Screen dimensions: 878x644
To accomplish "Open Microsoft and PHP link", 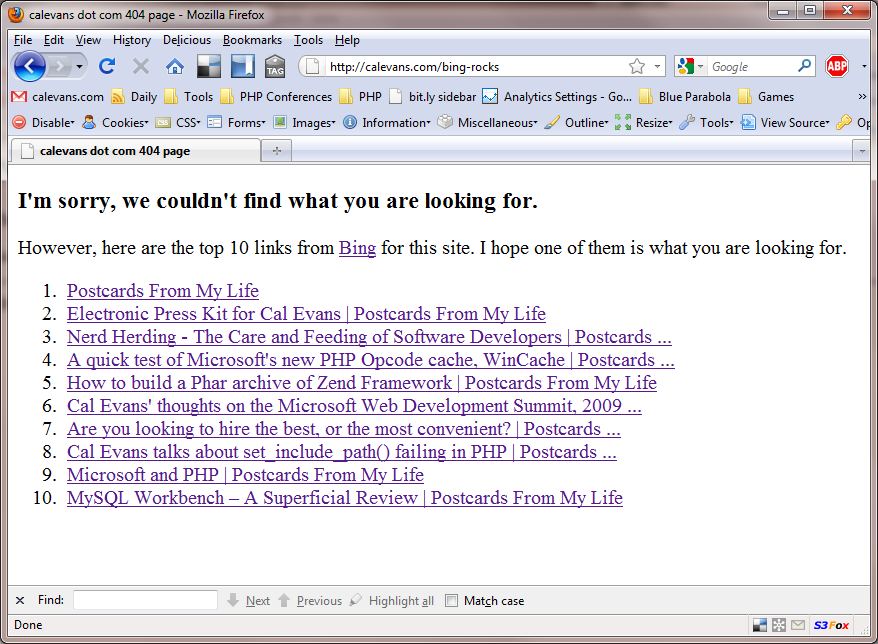I will point(245,475).
